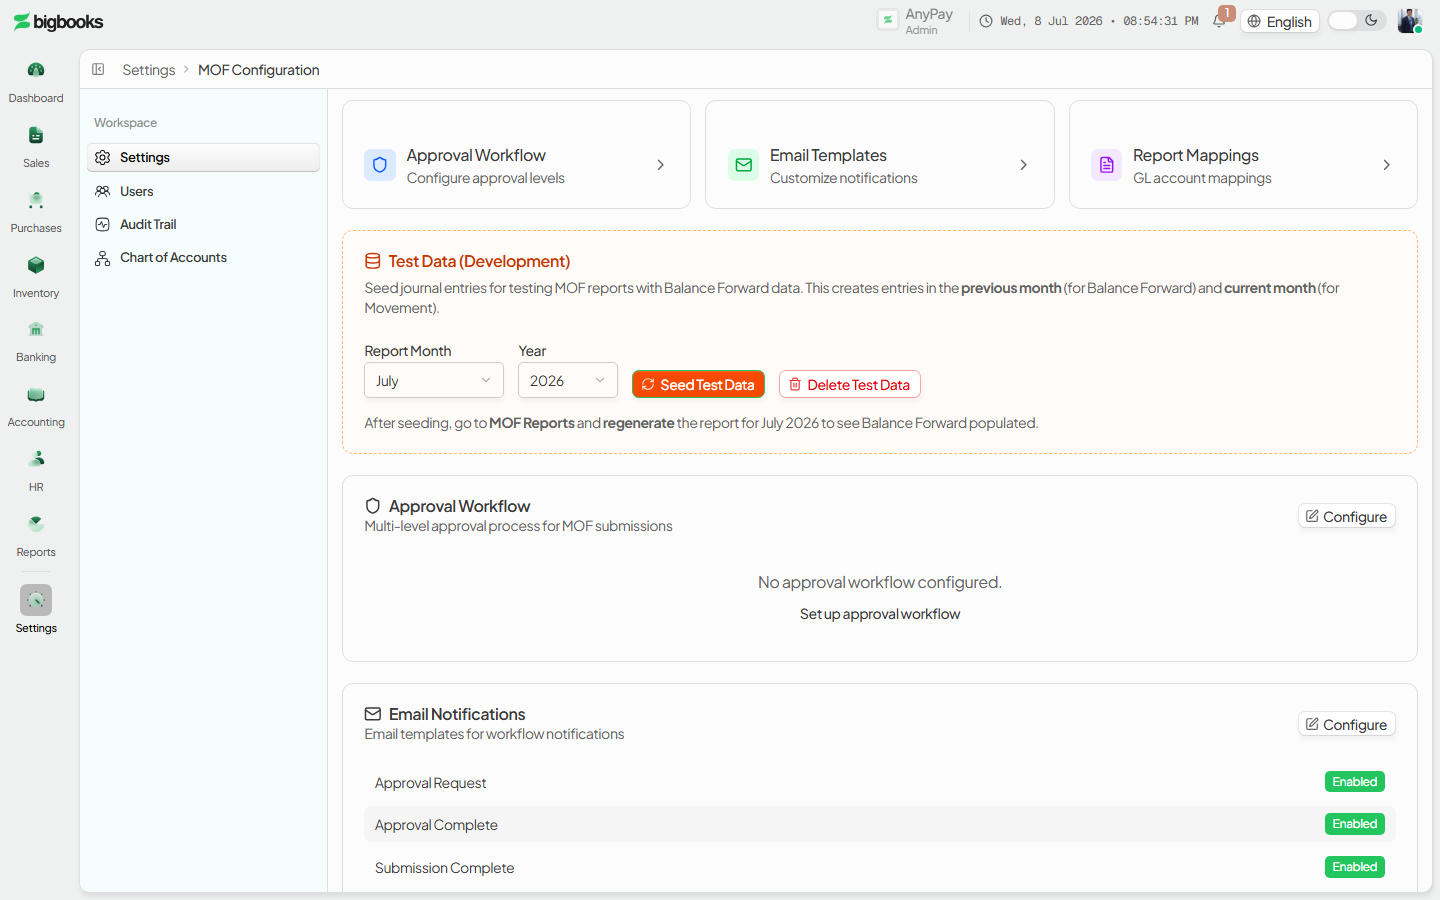Click 'No approval workflow configured.' message
This screenshot has width=1440, height=900.
click(x=880, y=582)
